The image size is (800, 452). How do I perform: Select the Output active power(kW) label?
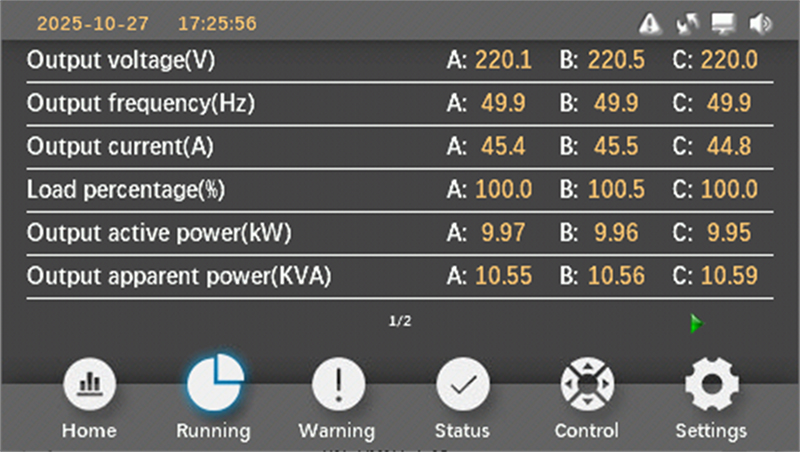pos(159,233)
